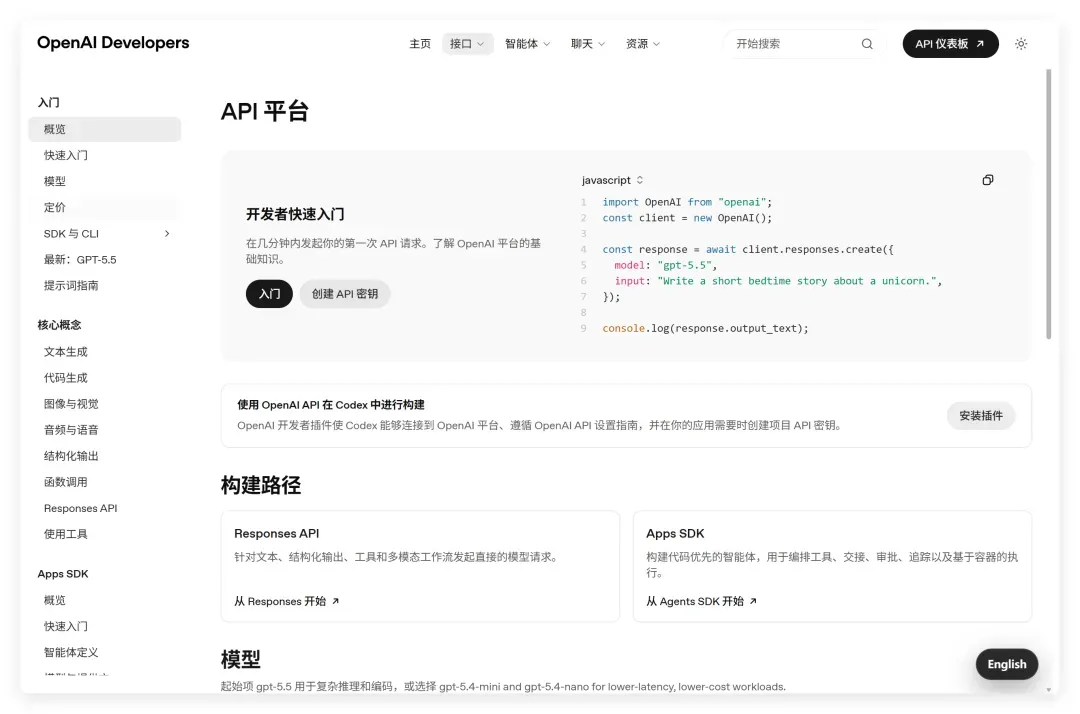Change the javascript language selector
Viewport: 1080px width, 714px height.
click(612, 180)
